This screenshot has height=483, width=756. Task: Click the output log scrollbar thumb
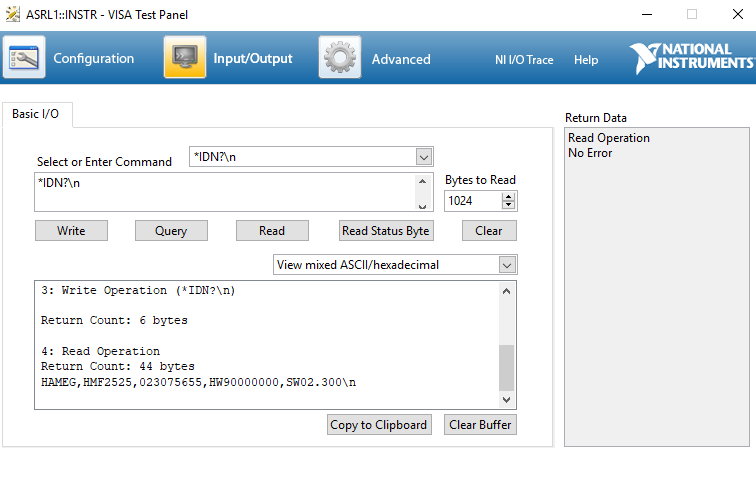point(506,367)
